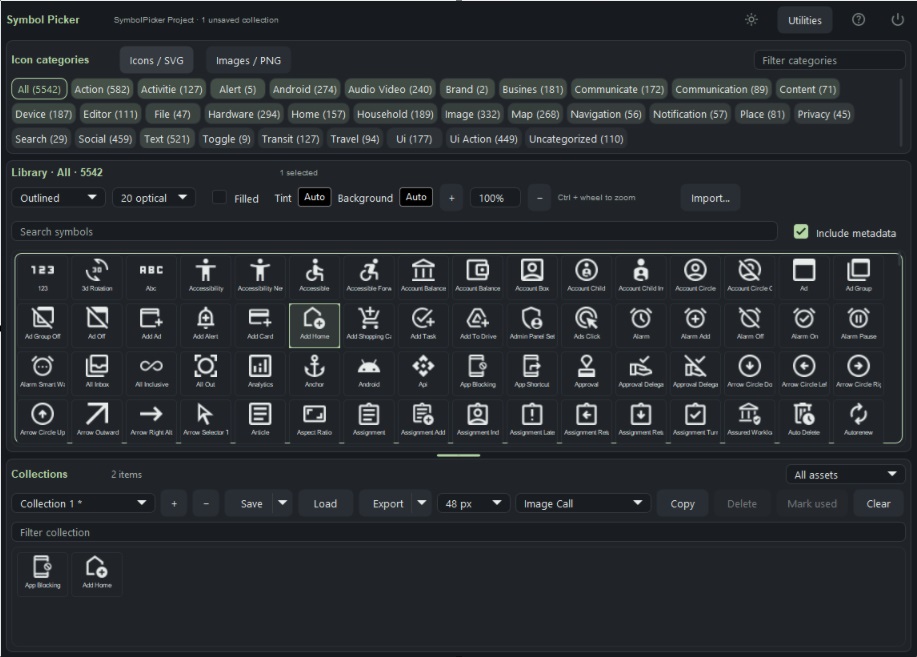
Task: Click the Import... button
Action: 710,198
